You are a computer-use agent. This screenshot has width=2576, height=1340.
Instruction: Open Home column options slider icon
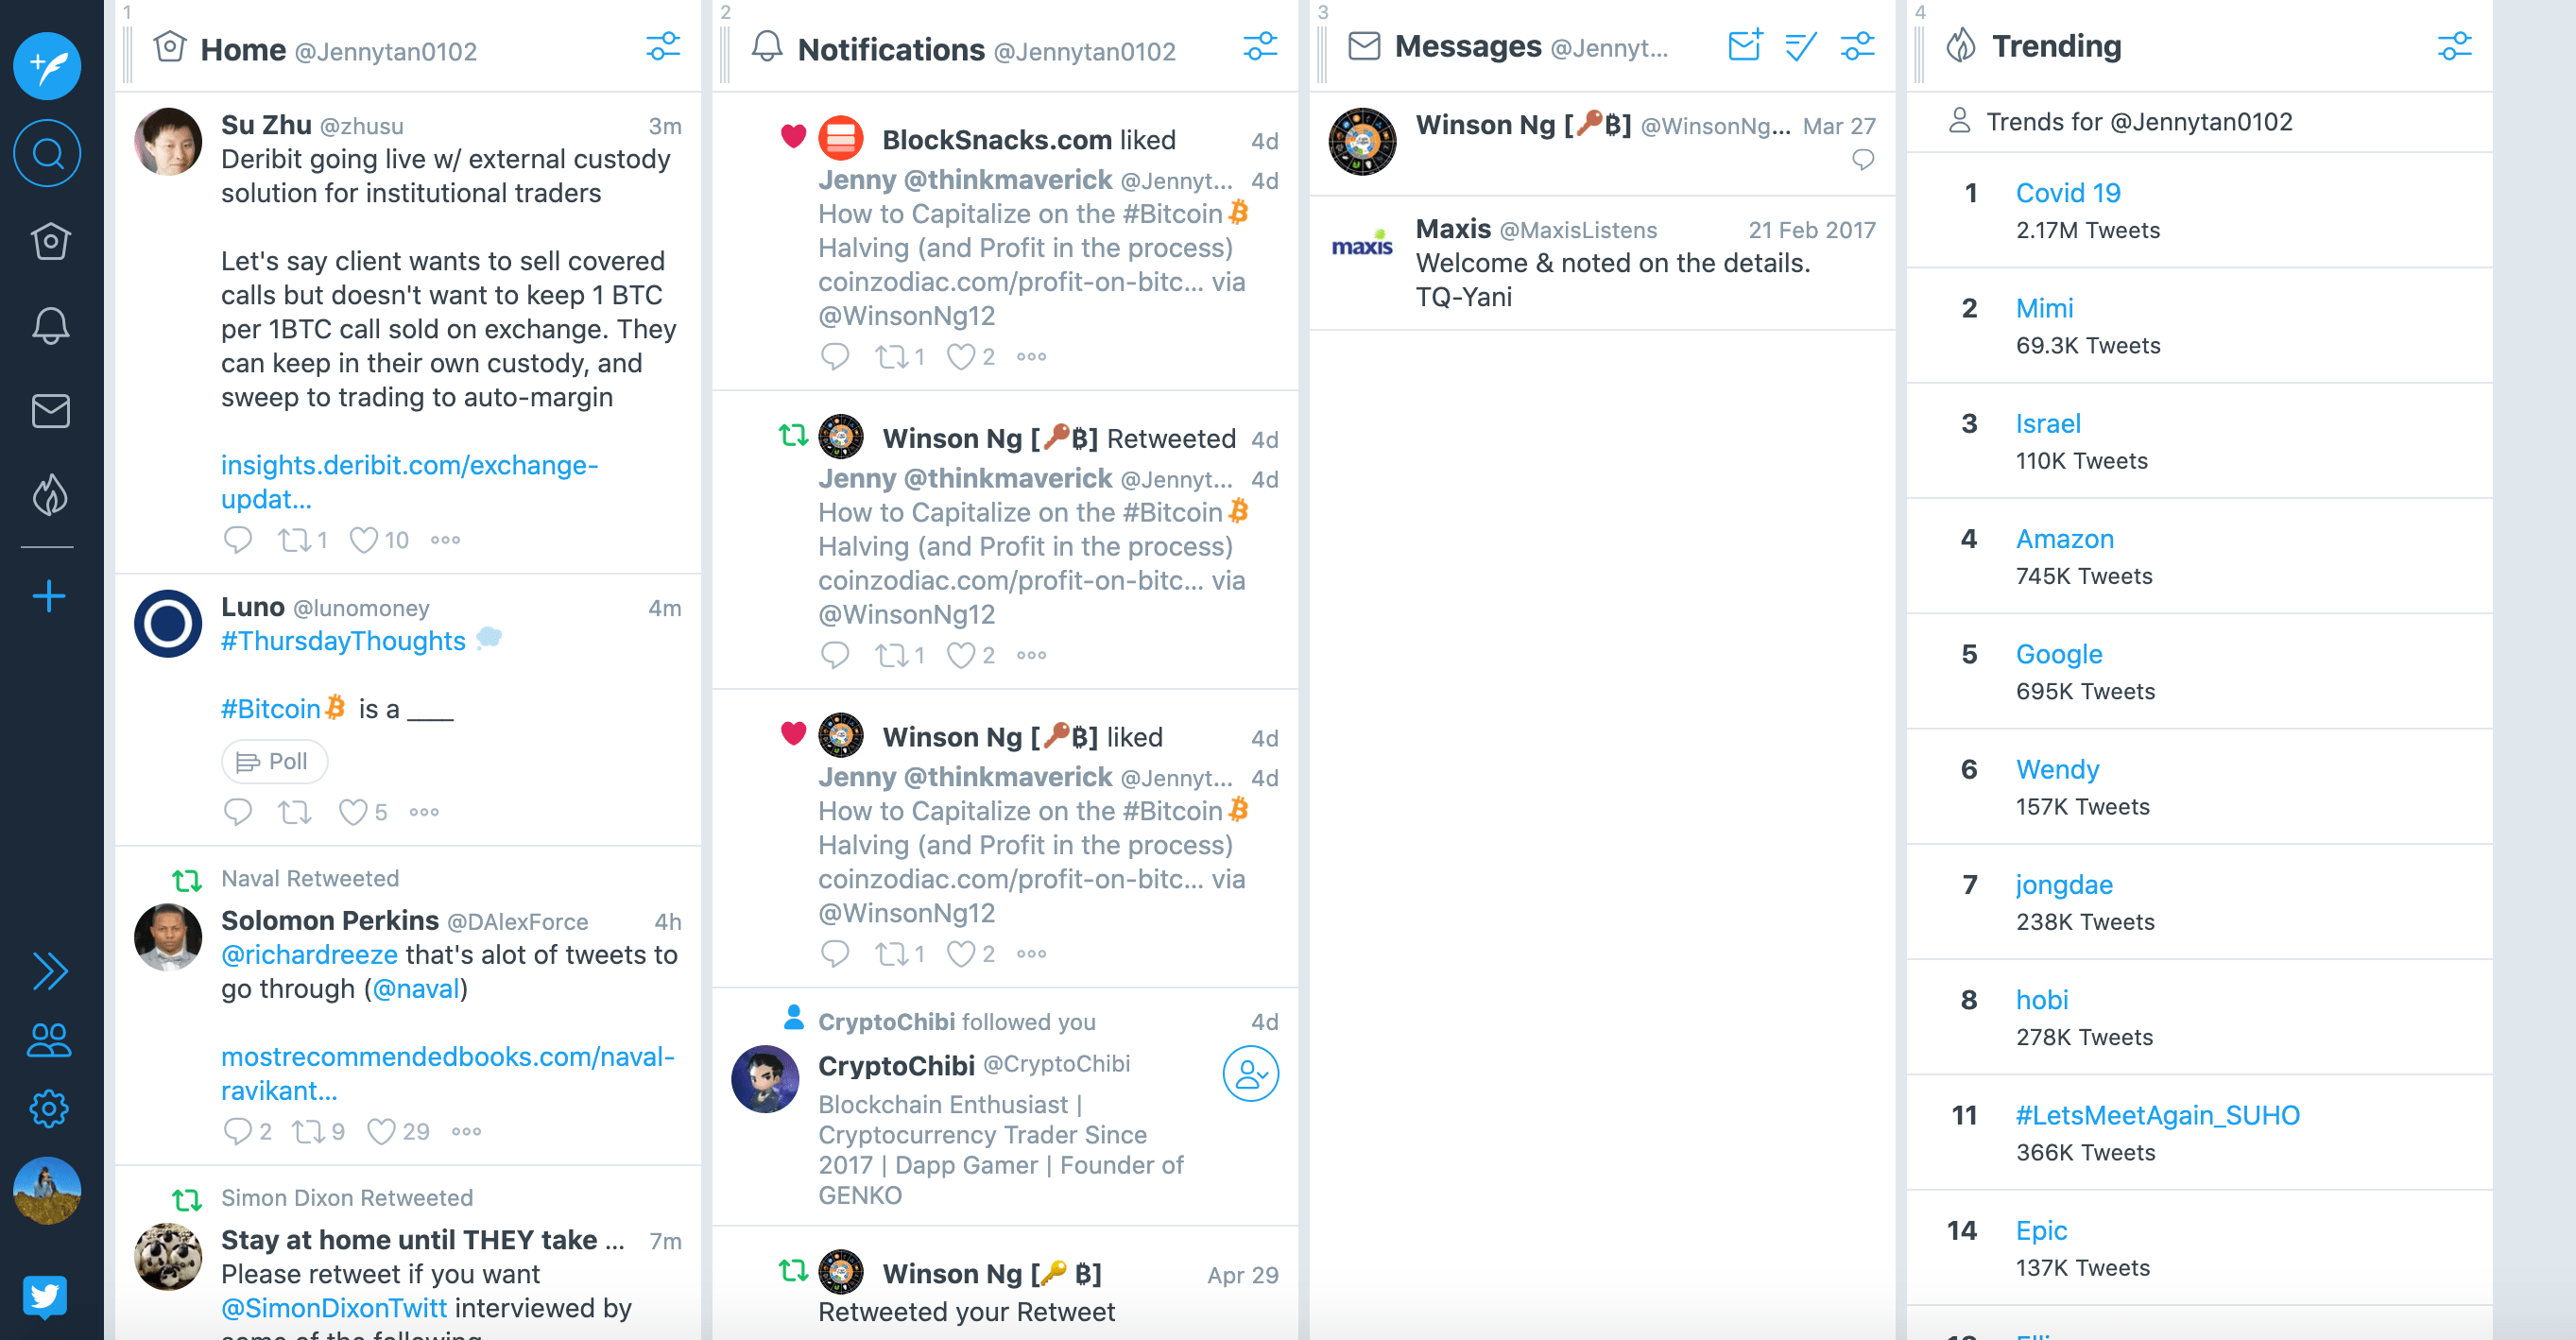[663, 46]
